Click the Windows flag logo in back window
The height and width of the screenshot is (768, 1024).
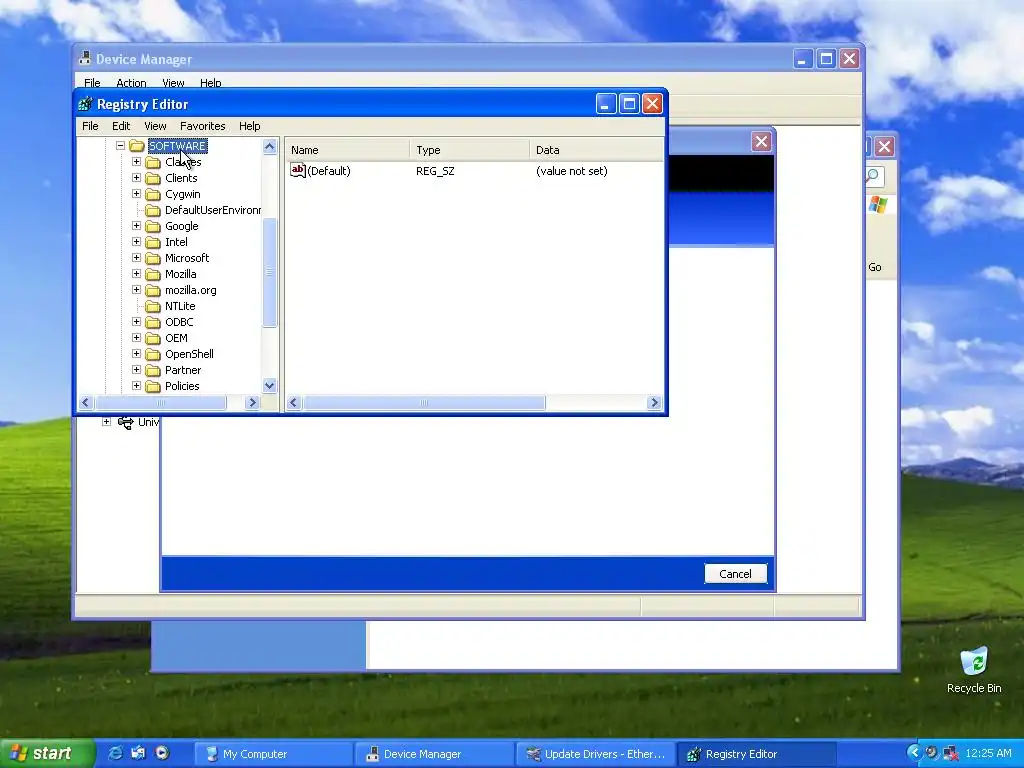coord(878,205)
